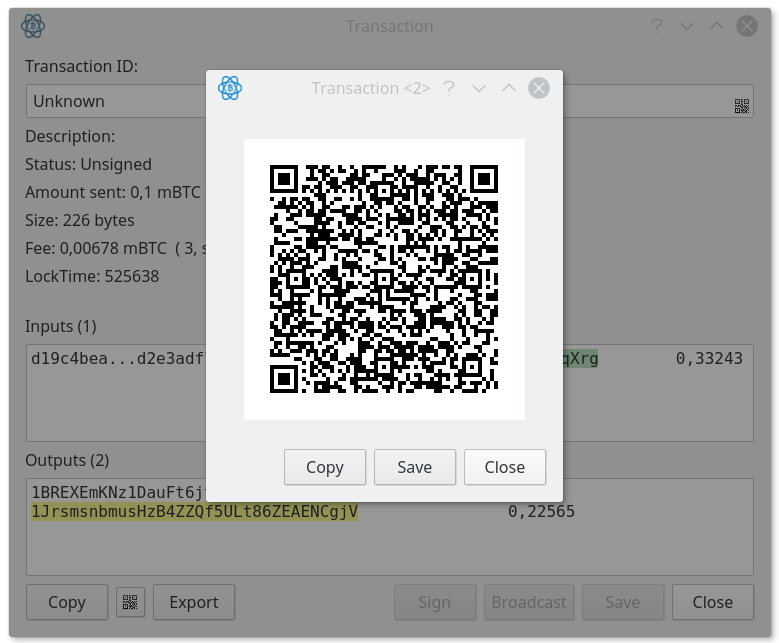This screenshot has width=779, height=643.
Task: Click the Size: 226 bytes text
Action: pos(80,220)
